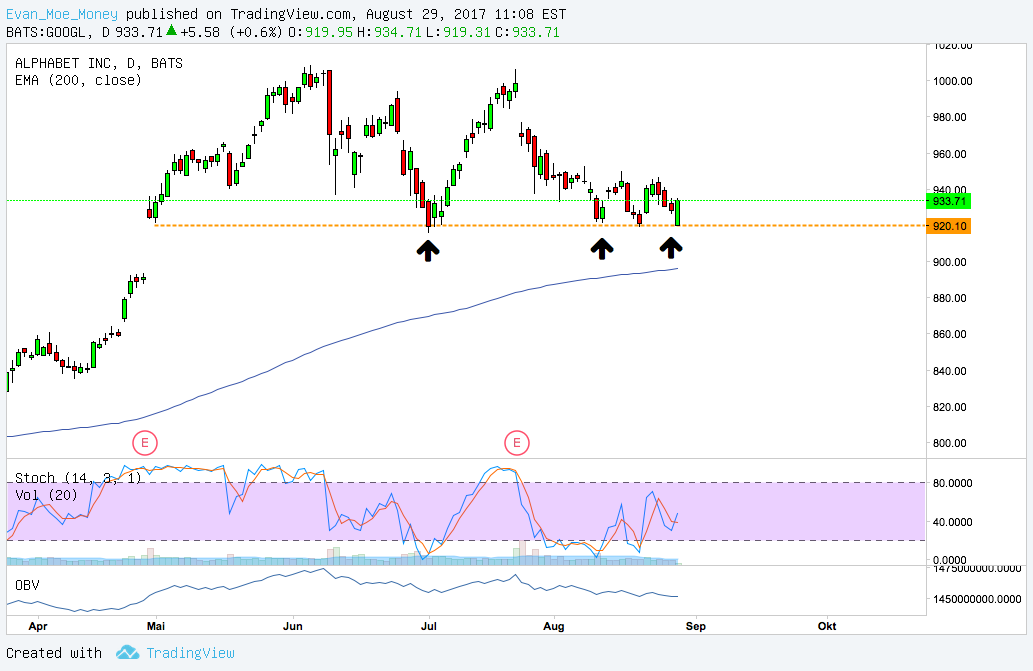Click the 1000.00 price axis value
Image resolution: width=1033 pixels, height=671 pixels.
953,81
